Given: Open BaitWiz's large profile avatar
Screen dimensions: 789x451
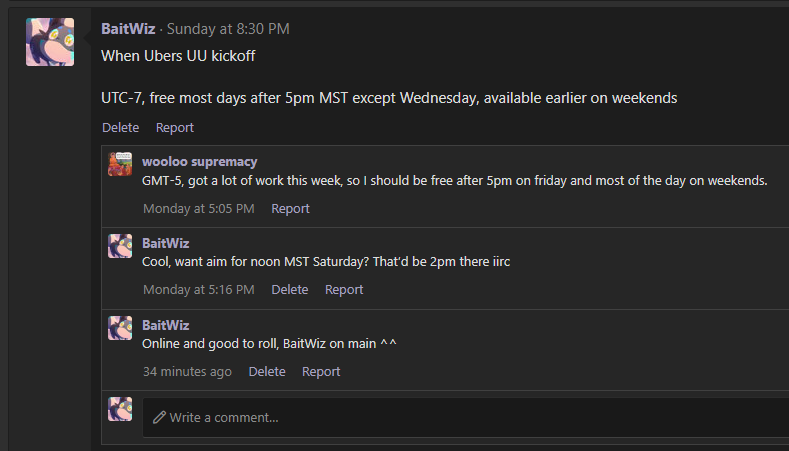Looking at the screenshot, I should pyautogui.click(x=50, y=42).
